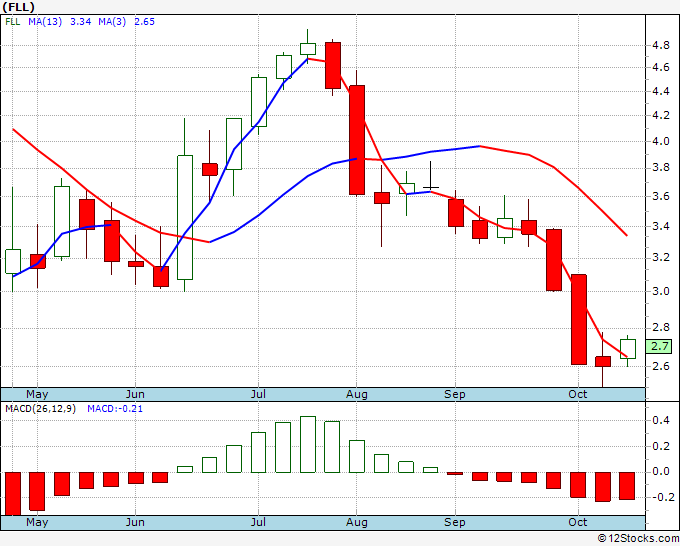The width and height of the screenshot is (680, 546).
Task: Click the tallest red candle in early August
Action: click(357, 140)
